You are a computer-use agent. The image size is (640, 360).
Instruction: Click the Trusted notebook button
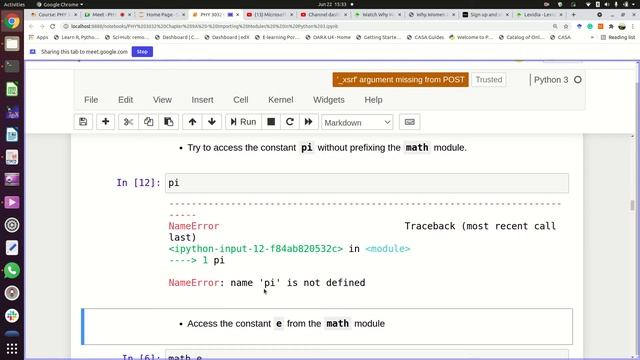point(489,80)
